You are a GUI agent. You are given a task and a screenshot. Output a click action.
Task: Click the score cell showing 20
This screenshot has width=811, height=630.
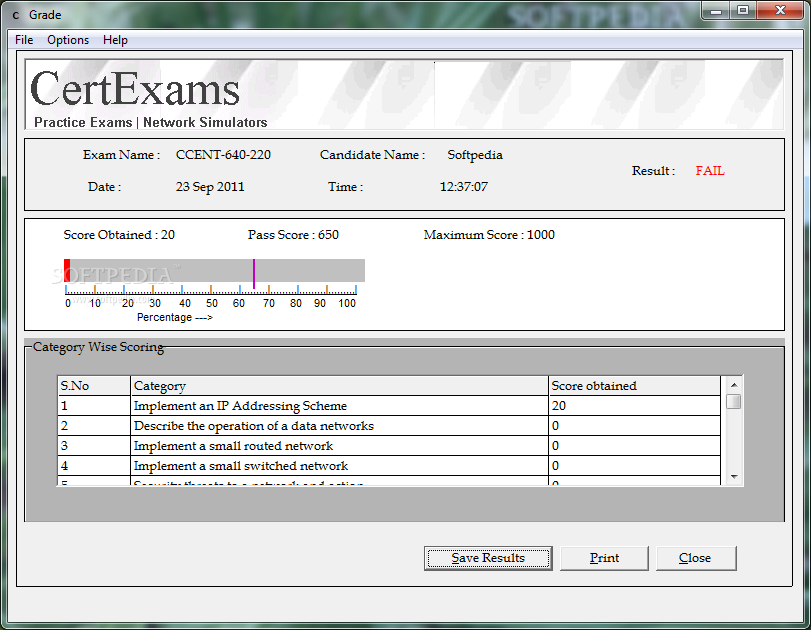(x=635, y=406)
